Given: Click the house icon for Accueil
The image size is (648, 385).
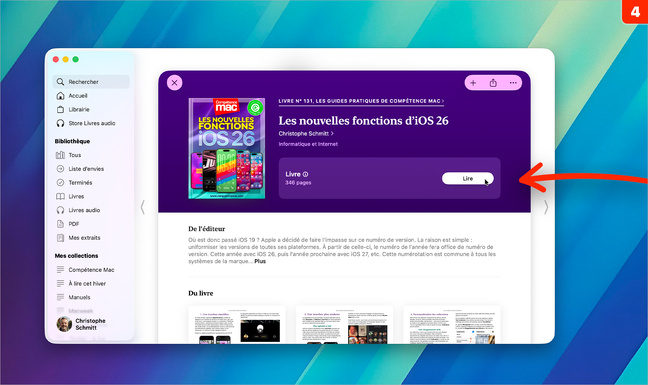Looking at the screenshot, I should click(x=60, y=96).
